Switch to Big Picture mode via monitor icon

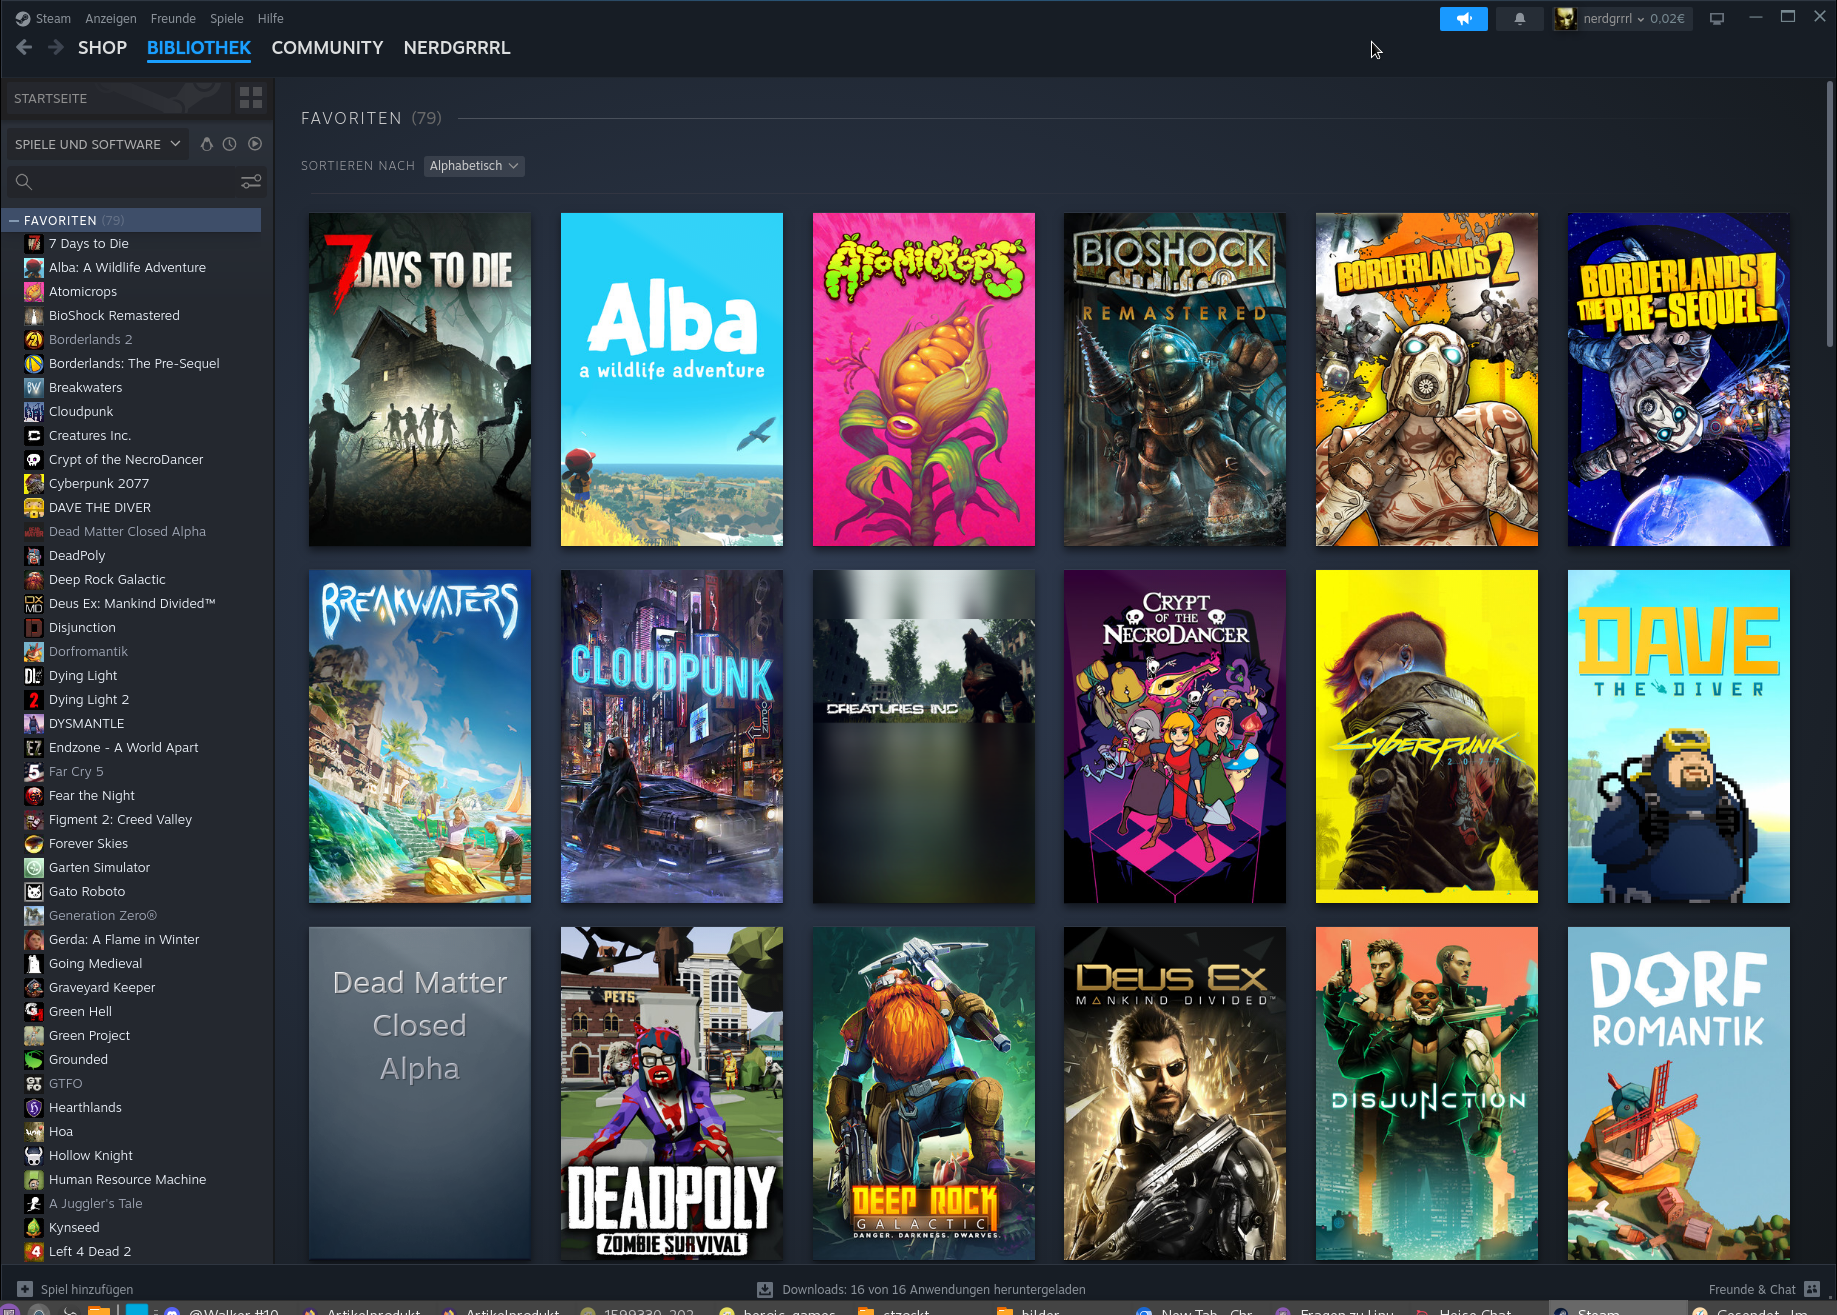(1717, 18)
